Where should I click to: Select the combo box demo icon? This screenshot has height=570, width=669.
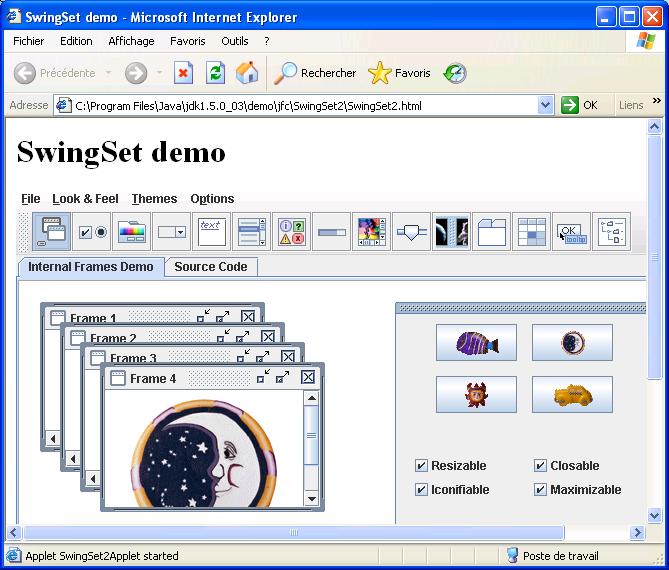[x=172, y=231]
